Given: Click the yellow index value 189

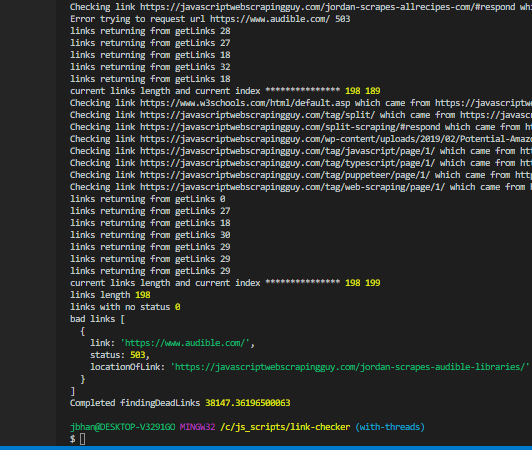Looking at the screenshot, I should [x=373, y=91].
